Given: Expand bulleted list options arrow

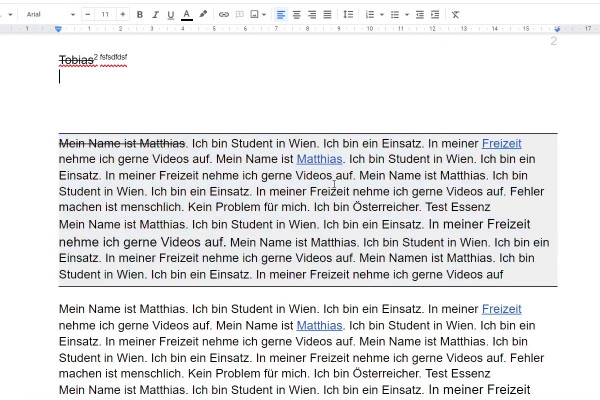Looking at the screenshot, I should pyautogui.click(x=407, y=15).
